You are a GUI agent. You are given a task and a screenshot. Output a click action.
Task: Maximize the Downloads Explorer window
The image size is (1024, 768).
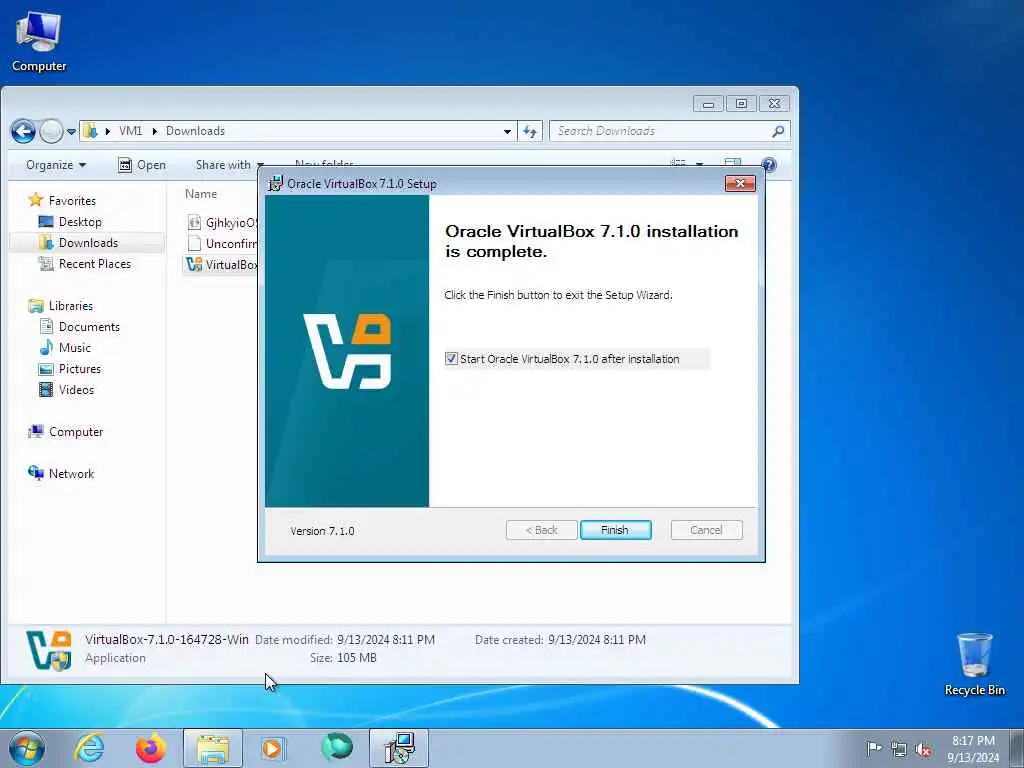pyautogui.click(x=741, y=104)
